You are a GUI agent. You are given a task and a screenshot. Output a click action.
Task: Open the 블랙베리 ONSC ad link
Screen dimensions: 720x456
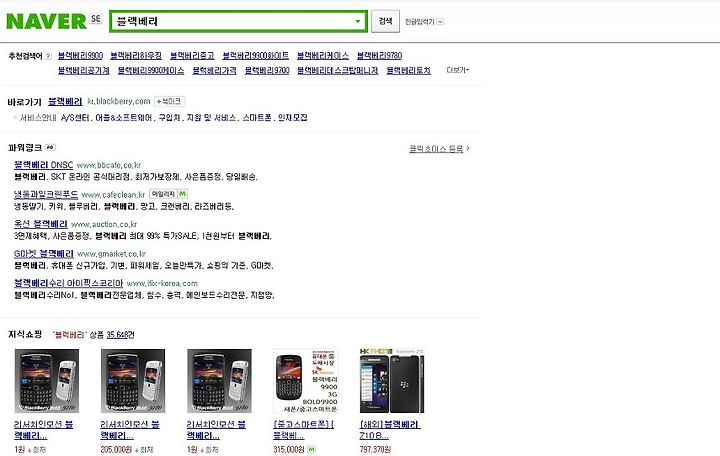(44, 165)
